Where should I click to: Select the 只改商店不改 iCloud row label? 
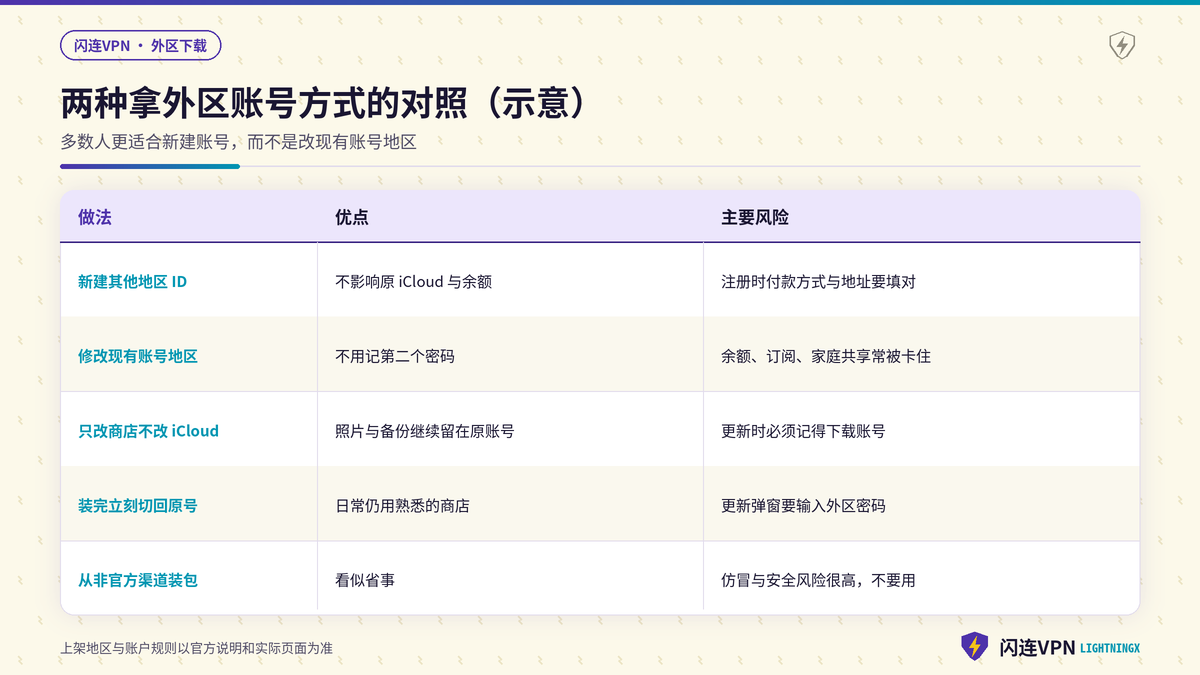pos(148,431)
